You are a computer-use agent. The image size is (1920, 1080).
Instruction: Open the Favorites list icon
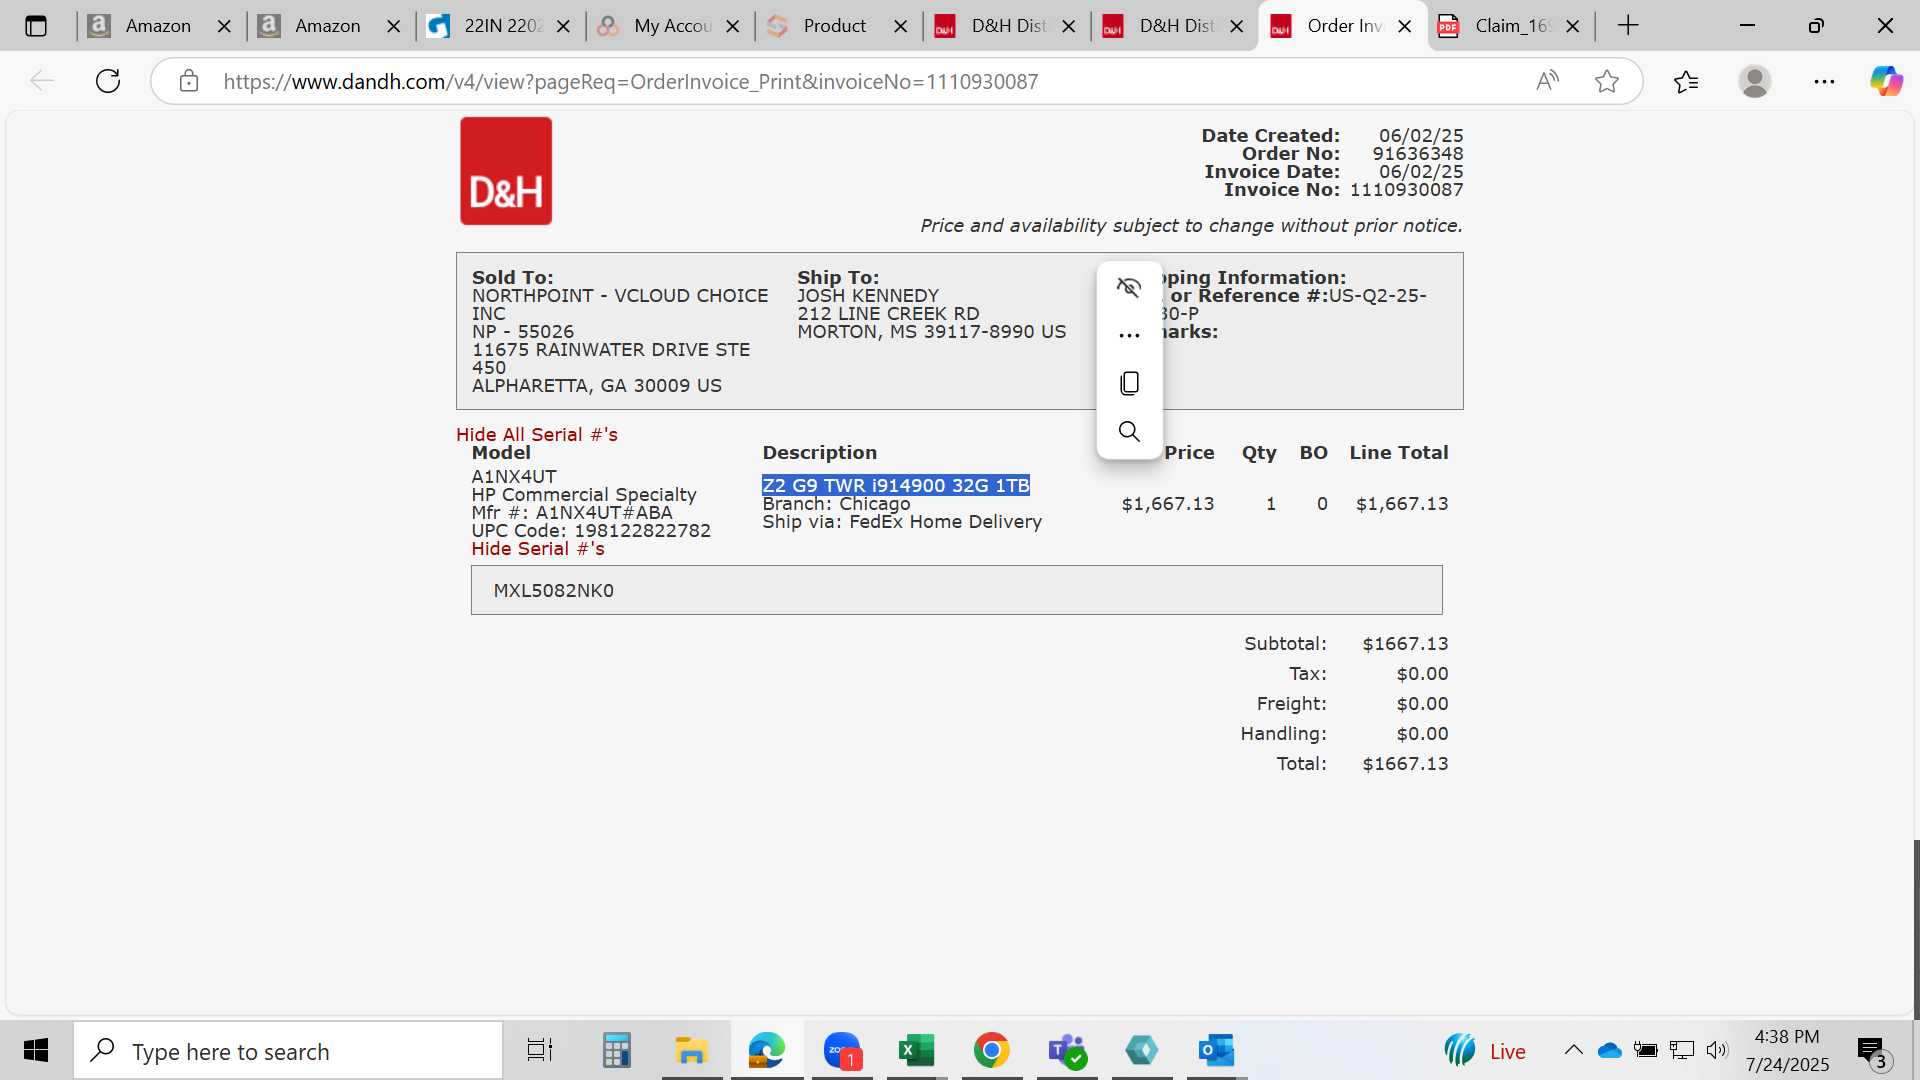(x=1686, y=81)
